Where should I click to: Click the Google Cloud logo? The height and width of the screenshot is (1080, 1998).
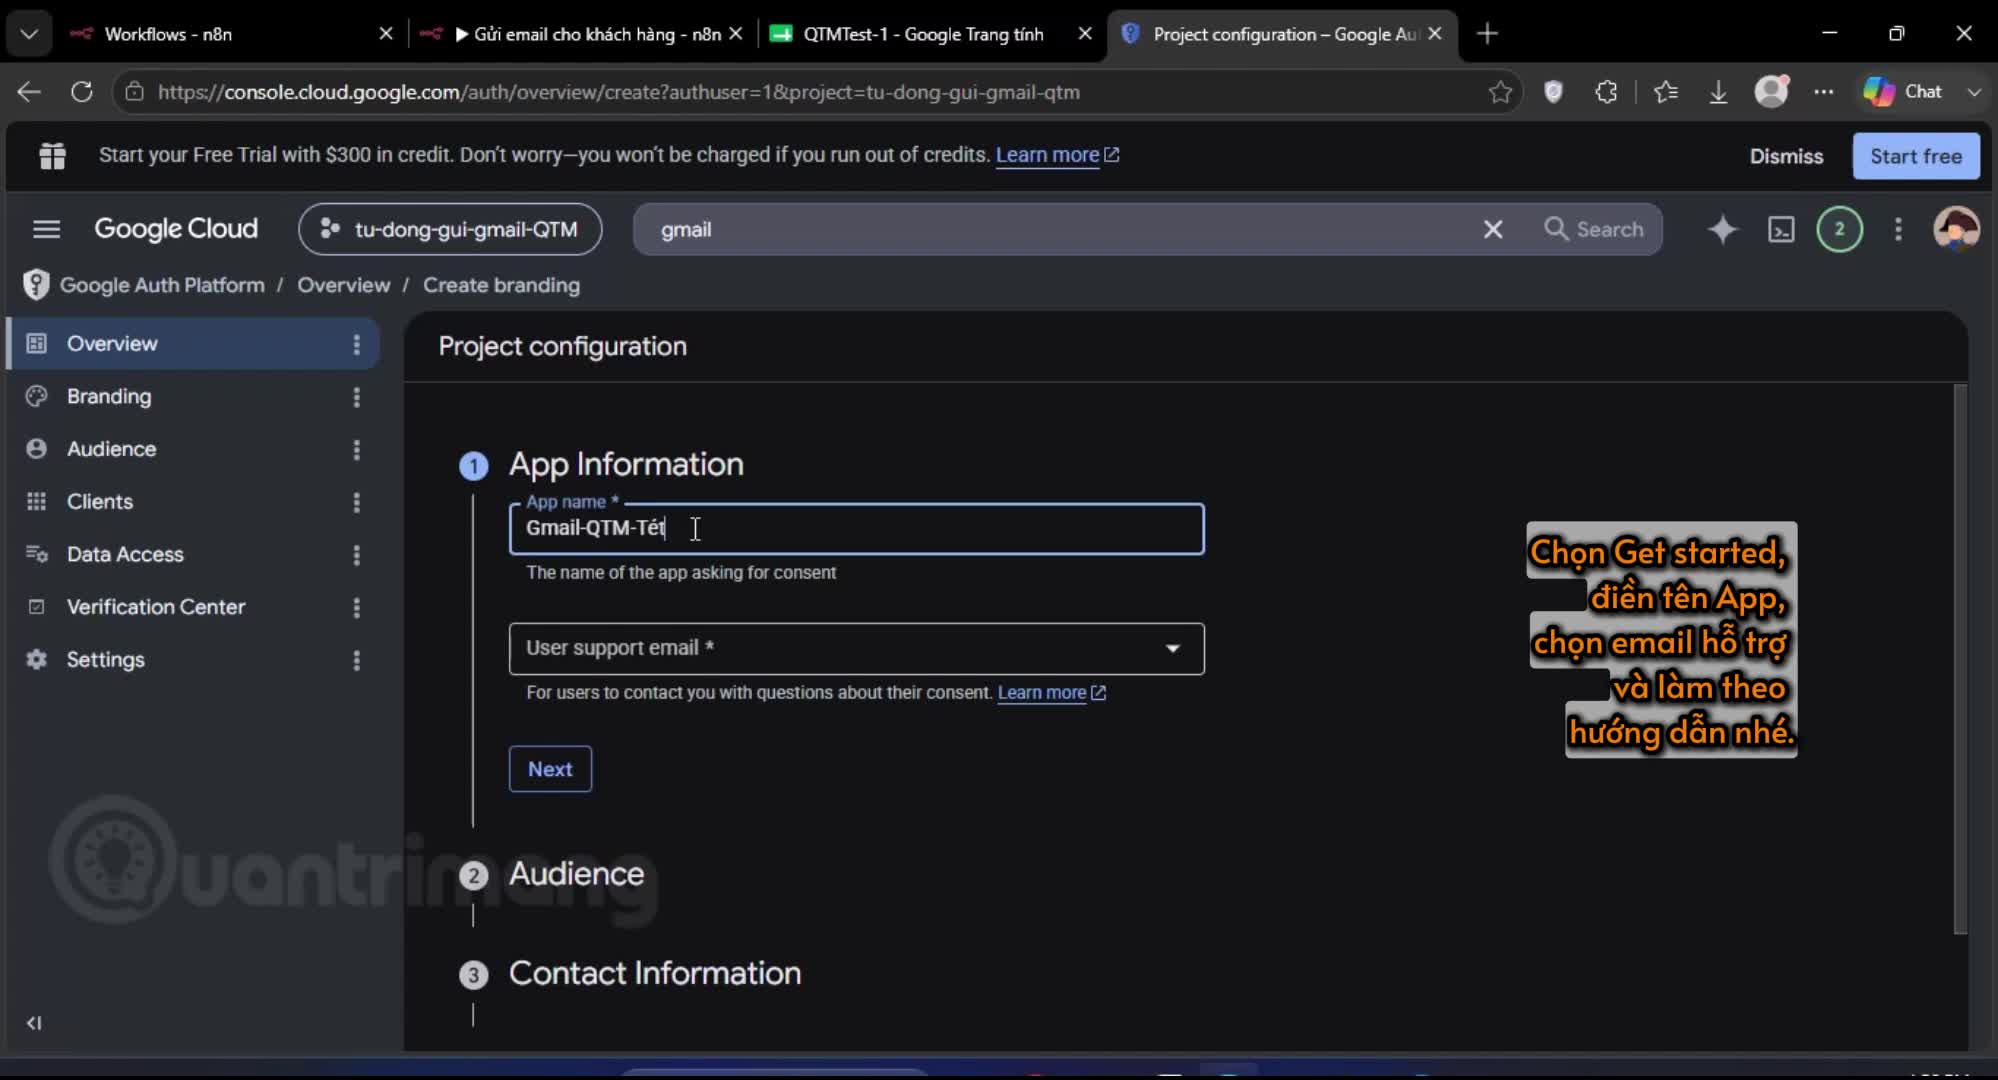(x=176, y=229)
